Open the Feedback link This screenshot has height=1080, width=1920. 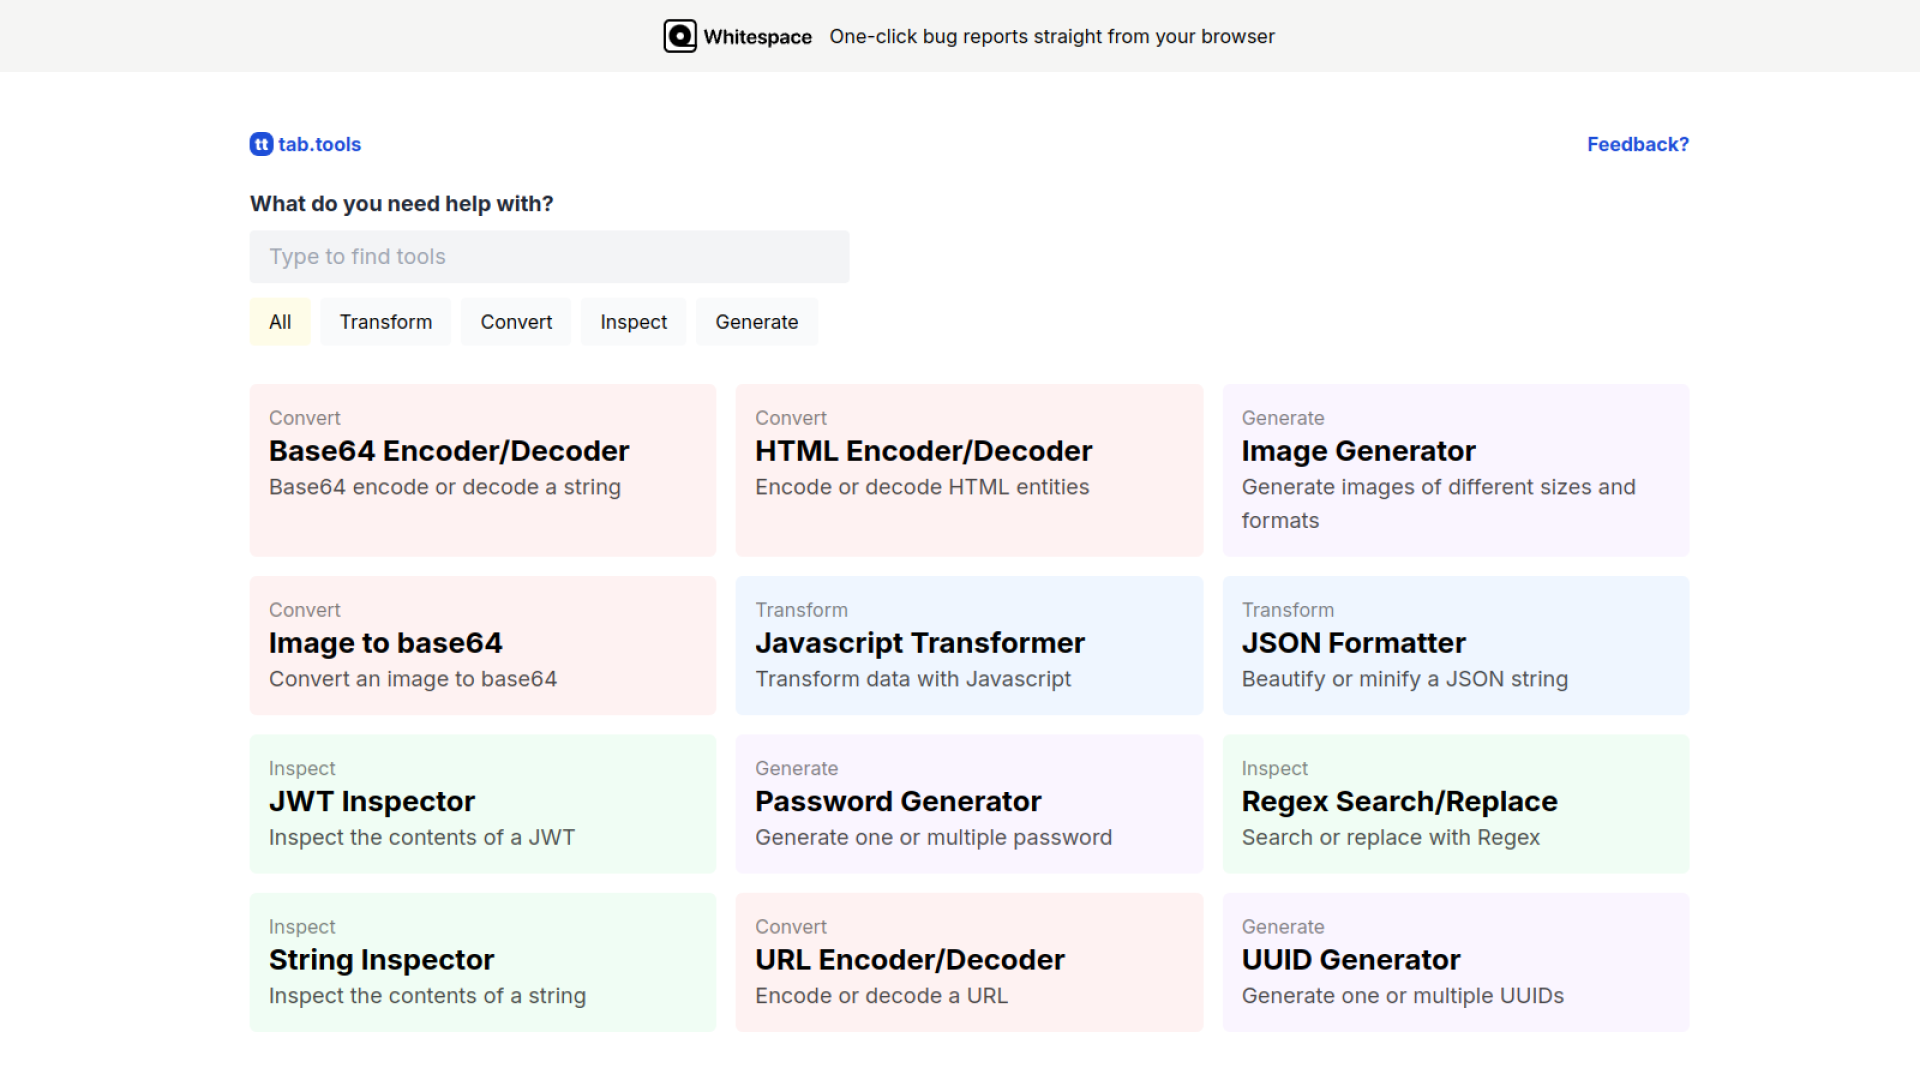(x=1637, y=144)
